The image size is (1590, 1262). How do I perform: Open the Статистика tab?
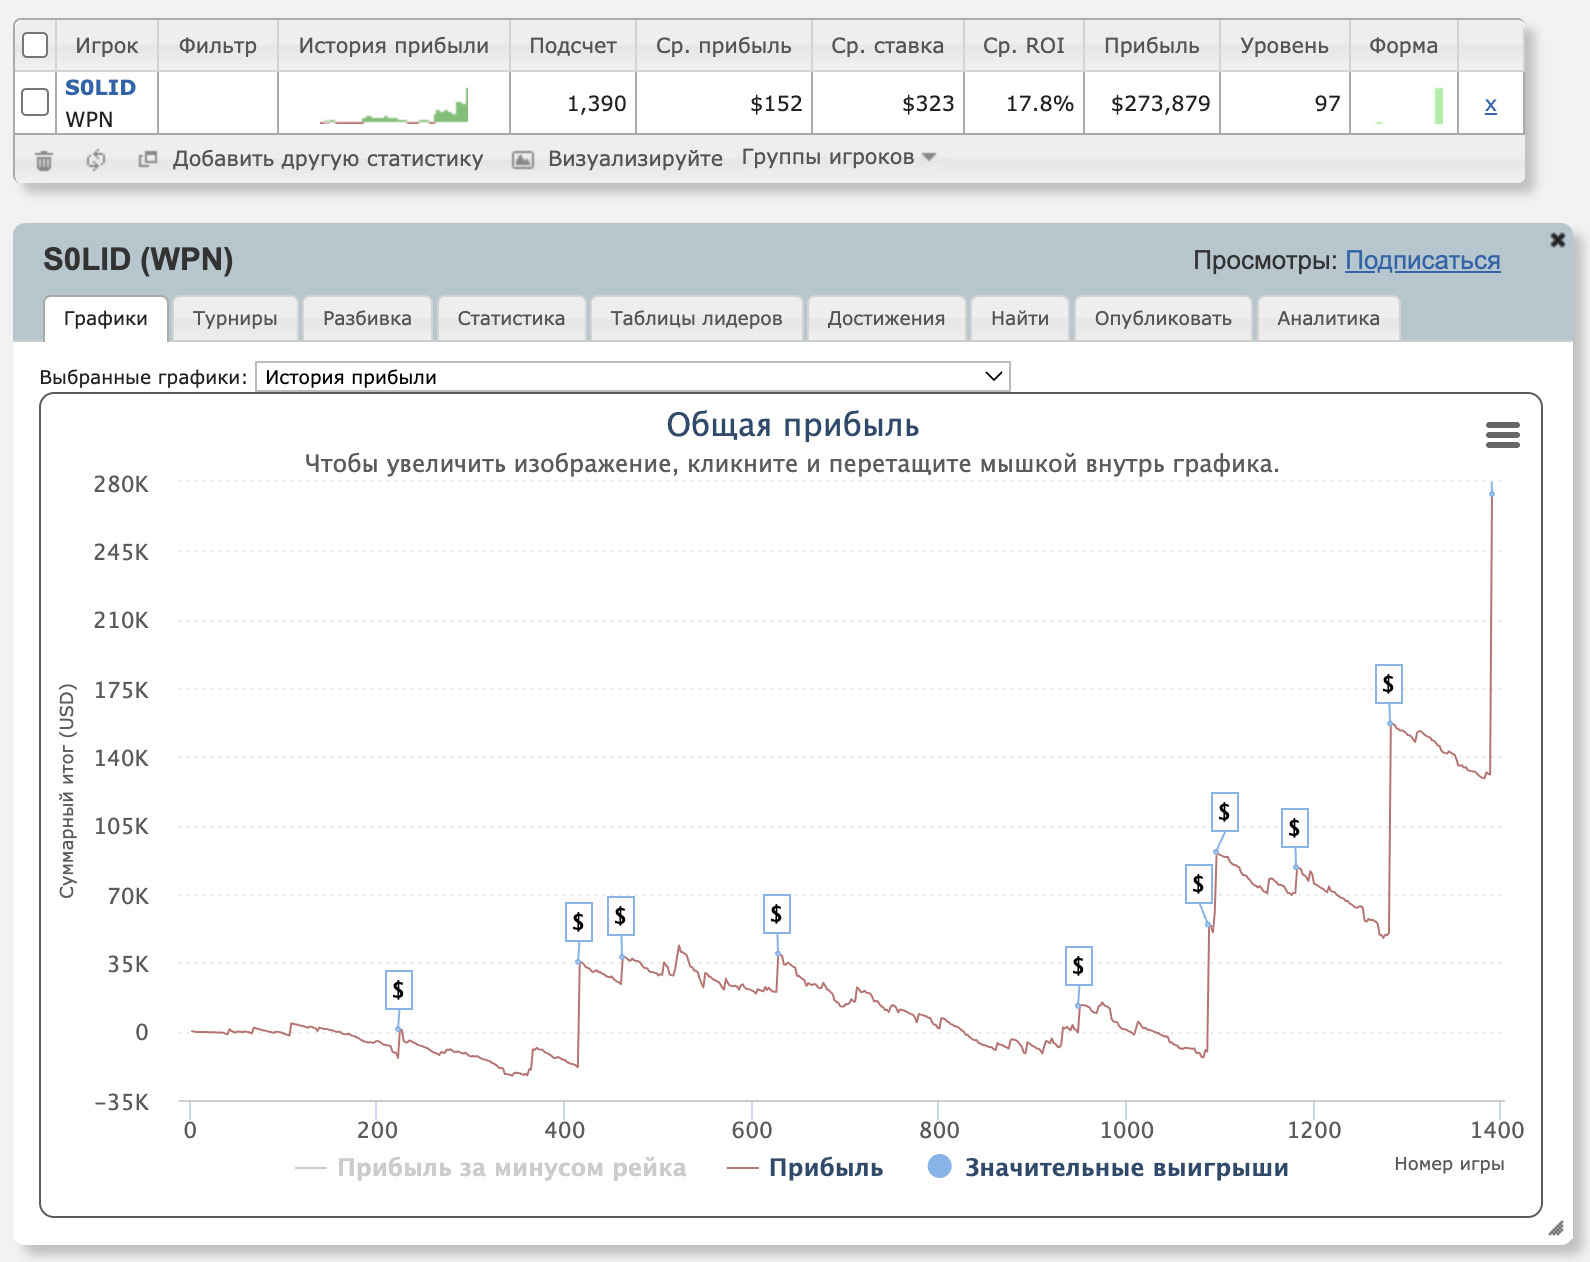[x=511, y=318]
